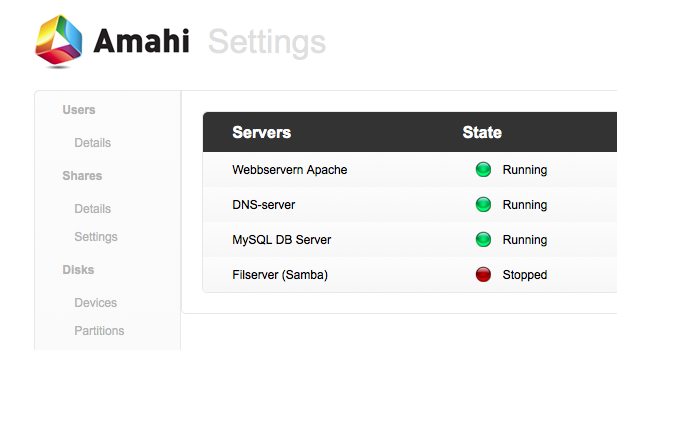The image size is (697, 423).
Task: Go to Devices under Disks
Action: coord(96,303)
